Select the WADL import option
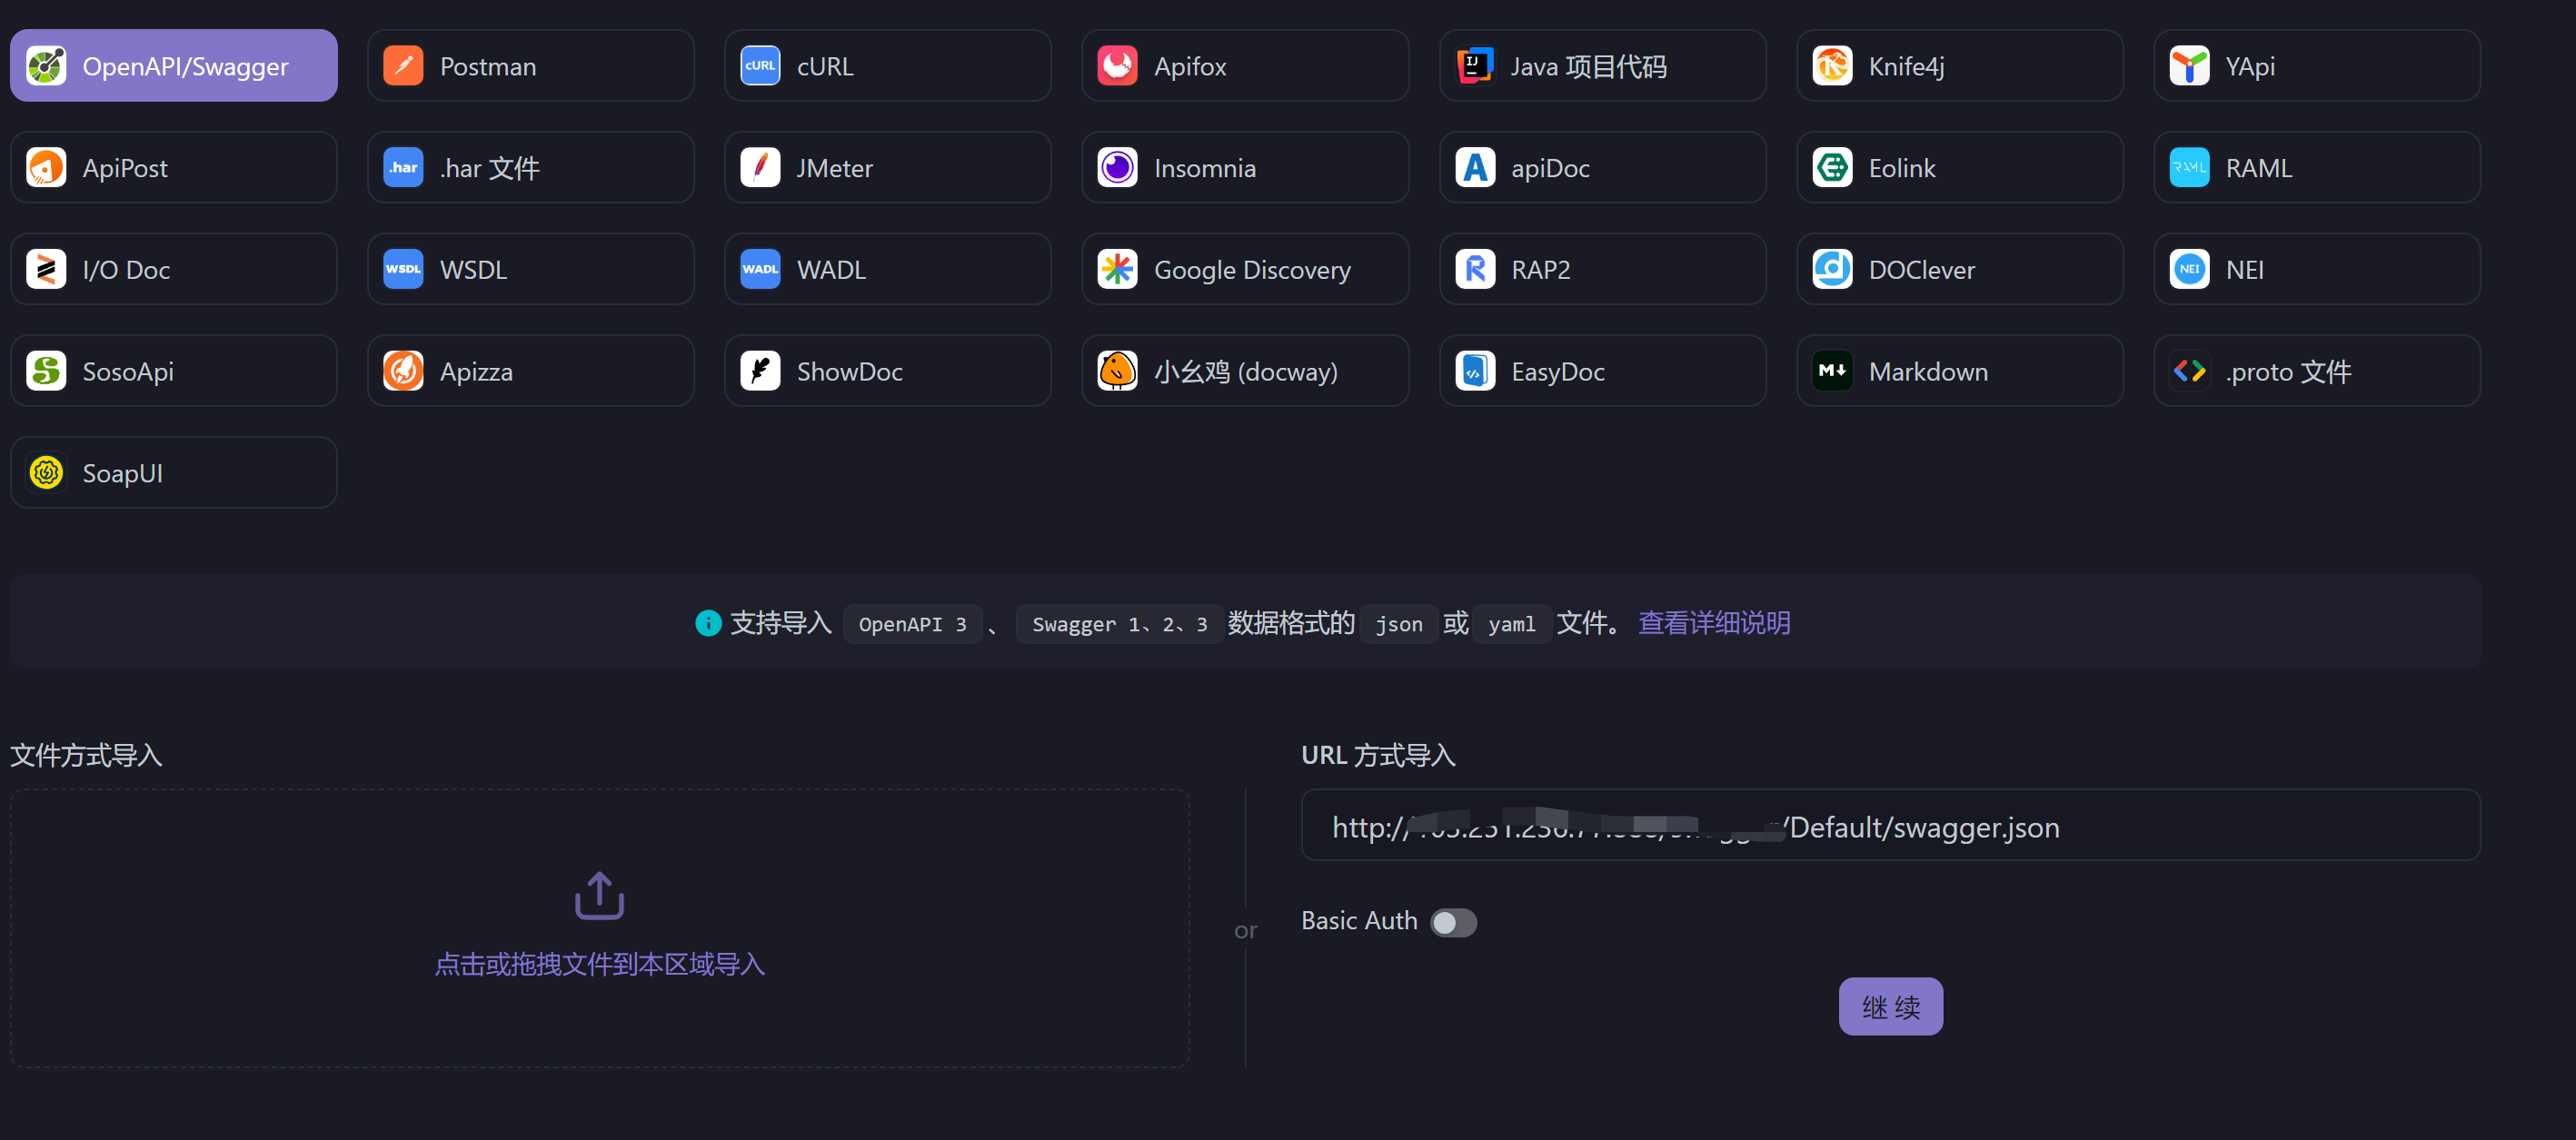This screenshot has height=1140, width=2576. (x=888, y=269)
